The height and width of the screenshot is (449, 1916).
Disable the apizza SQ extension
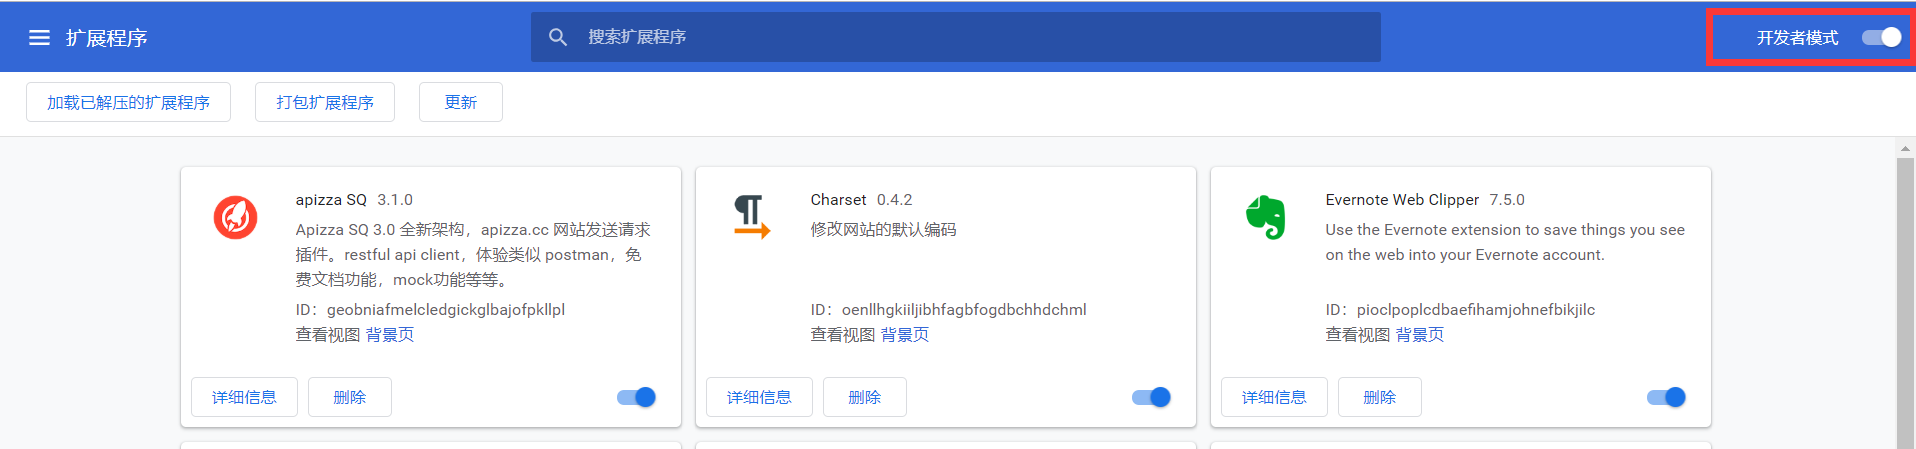[636, 397]
